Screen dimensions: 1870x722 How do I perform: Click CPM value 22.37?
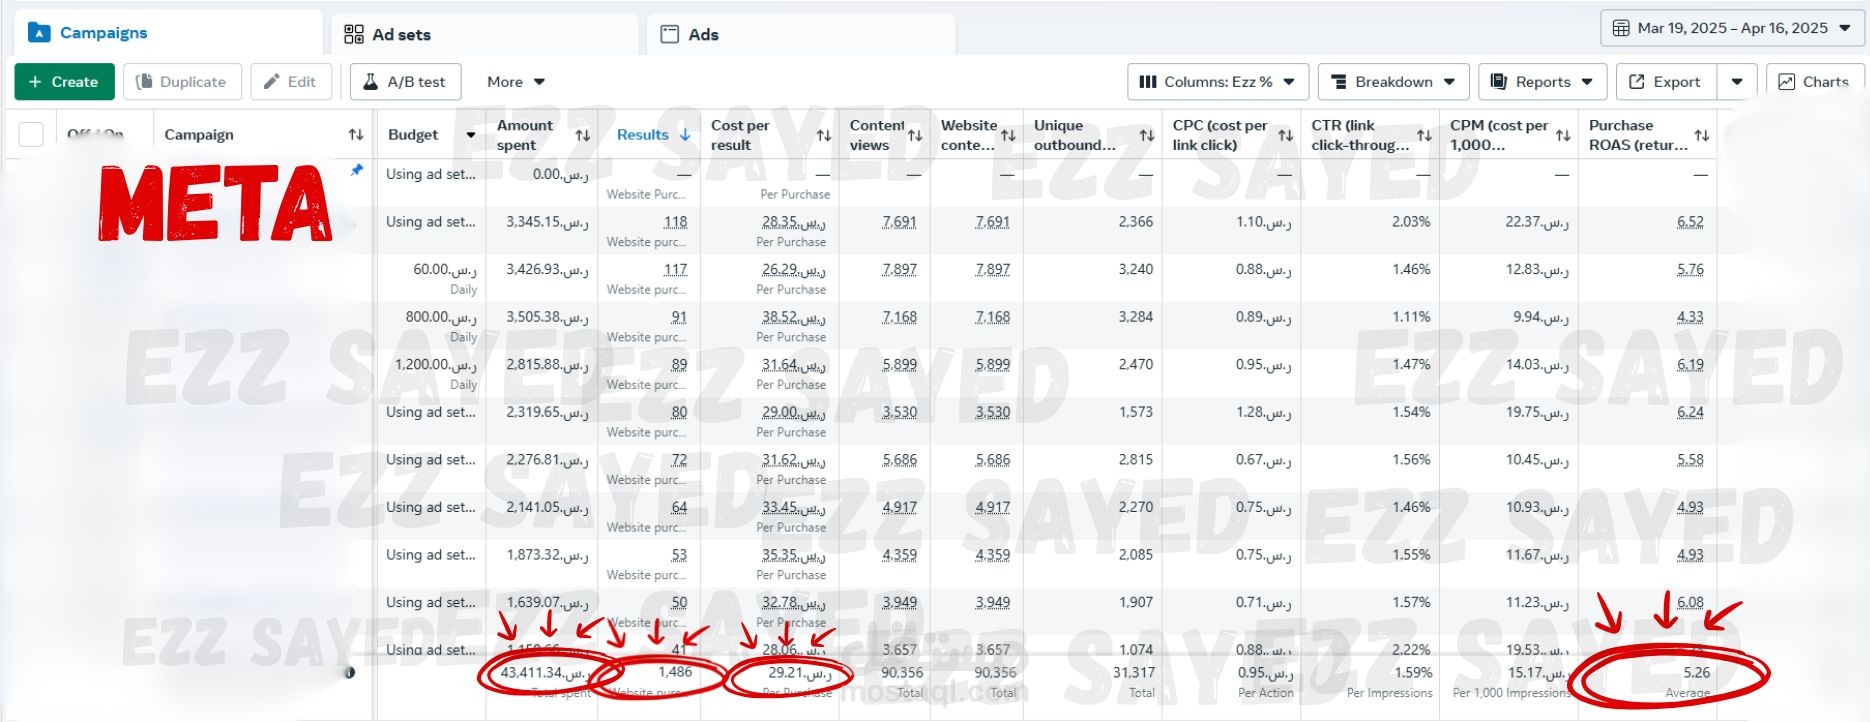[x=1537, y=222]
